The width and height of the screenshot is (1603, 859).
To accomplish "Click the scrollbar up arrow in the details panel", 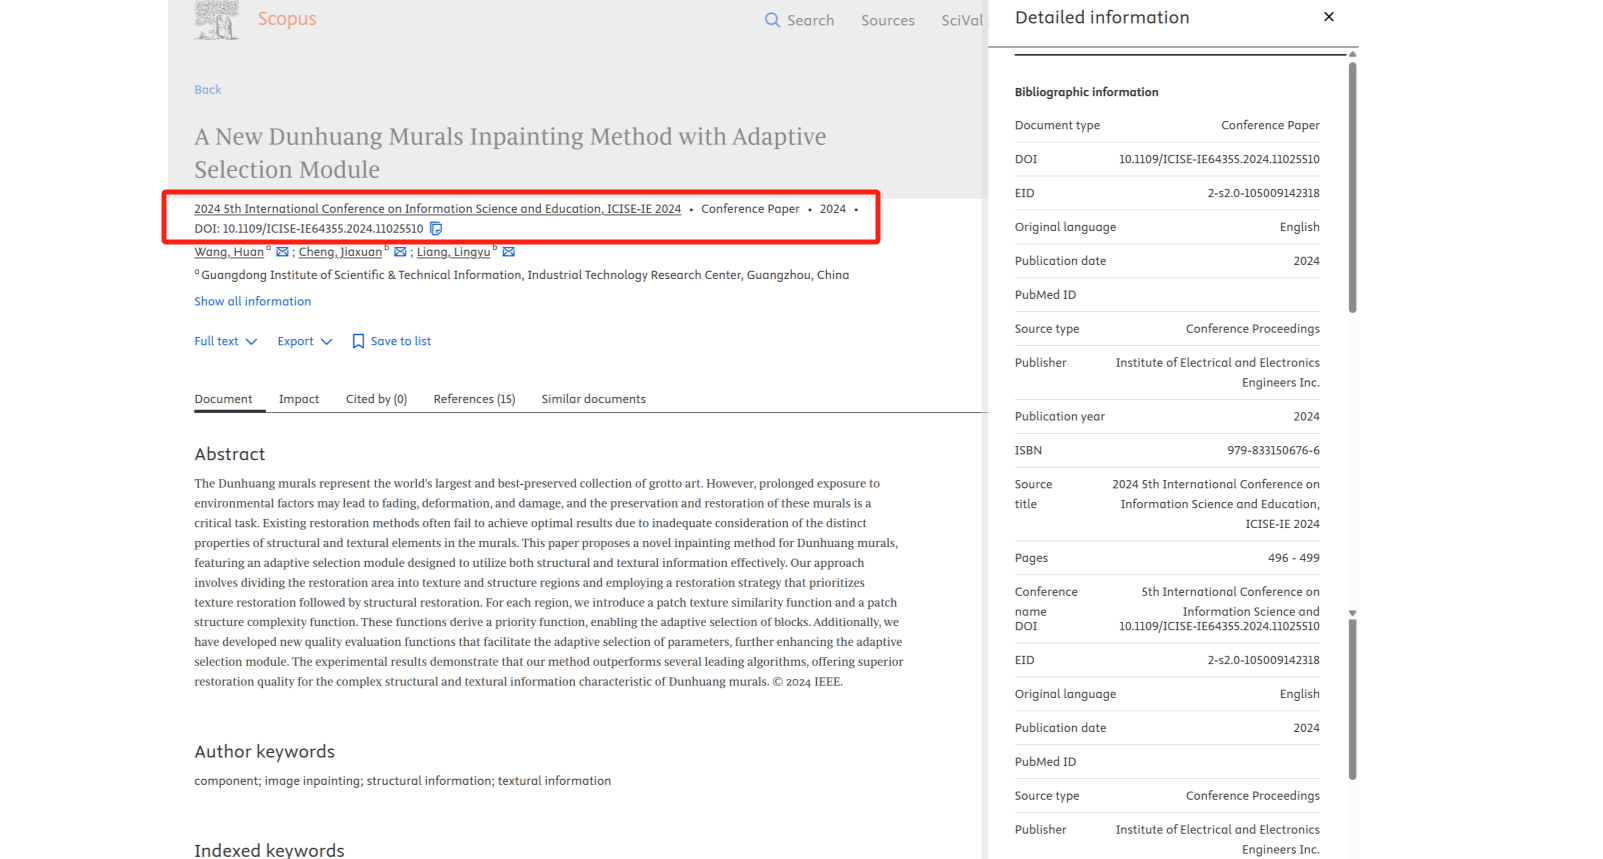I will pos(1352,54).
